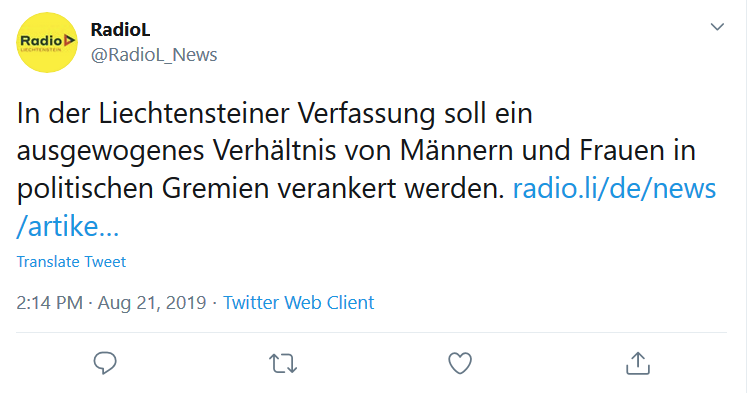748x393 pixels.
Task: Click Translate Tweet
Action: pos(71,261)
